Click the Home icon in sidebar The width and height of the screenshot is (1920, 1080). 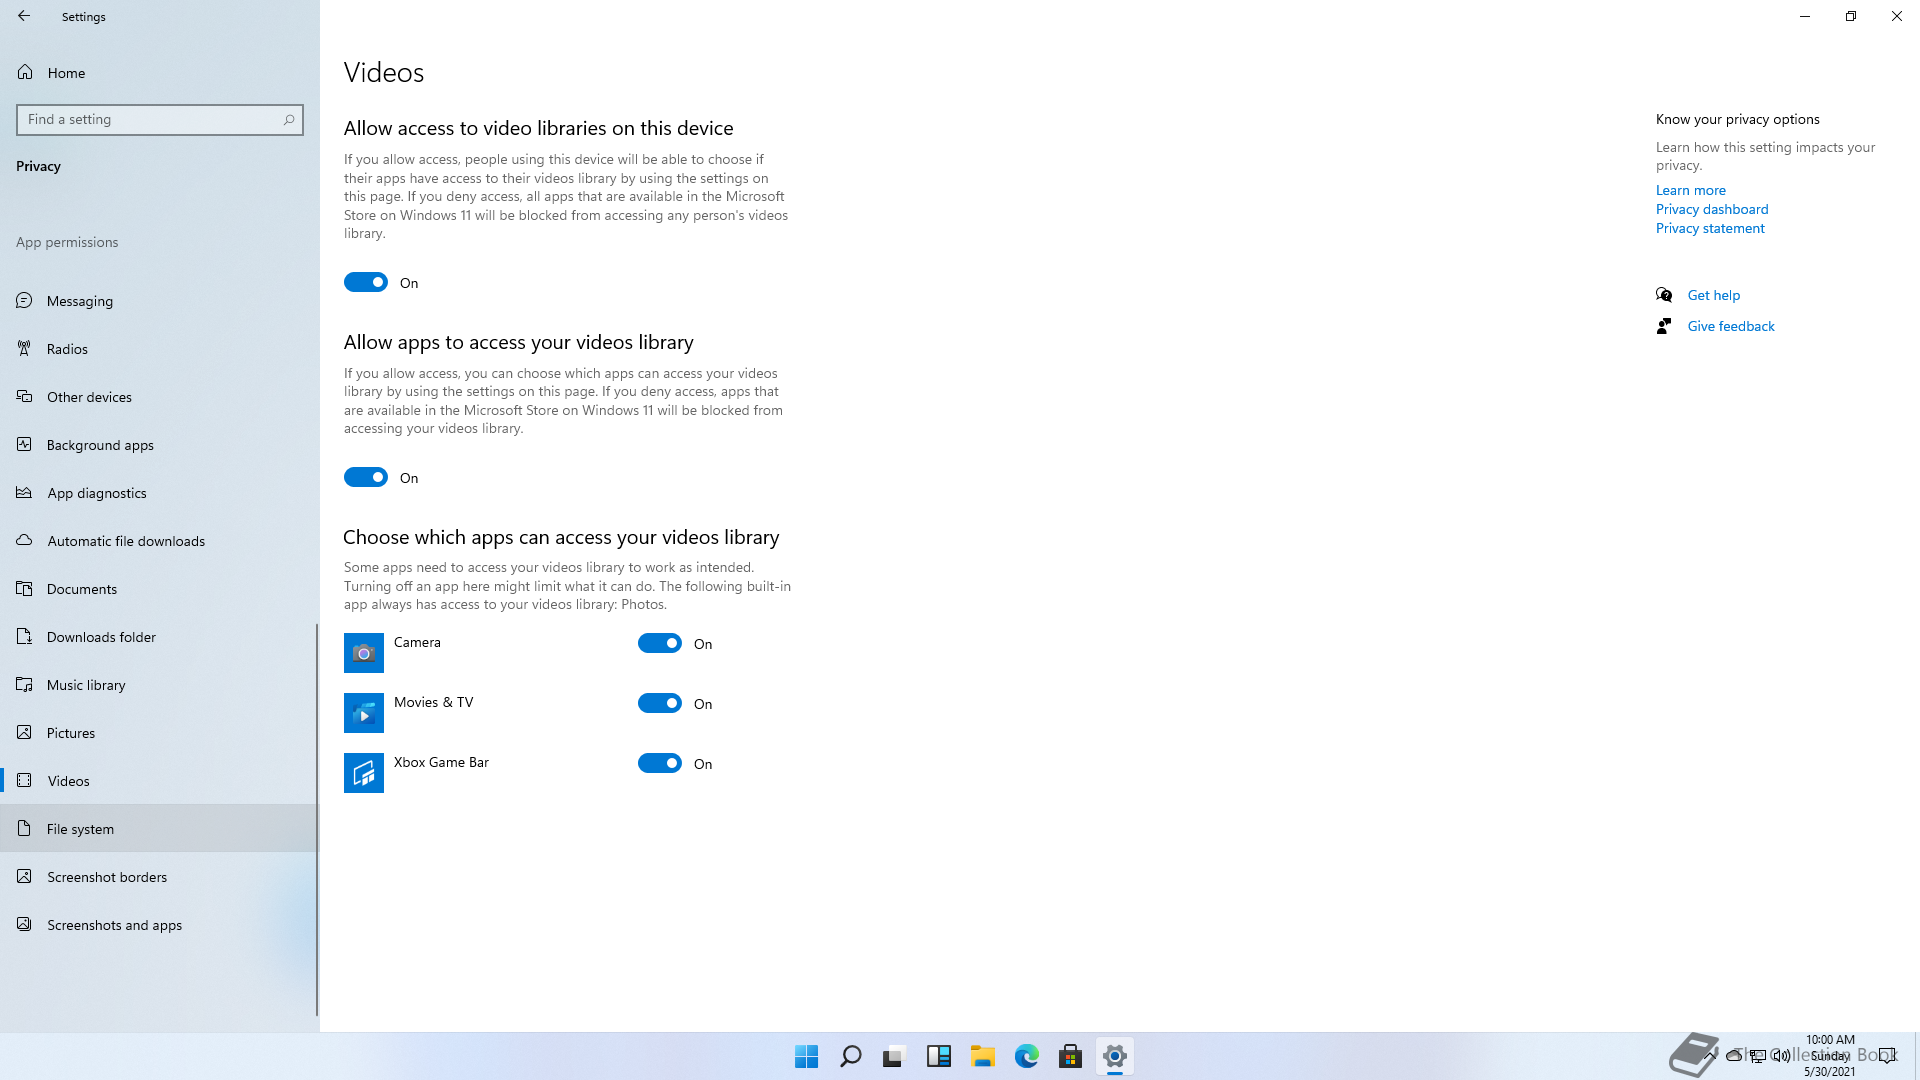[25, 72]
